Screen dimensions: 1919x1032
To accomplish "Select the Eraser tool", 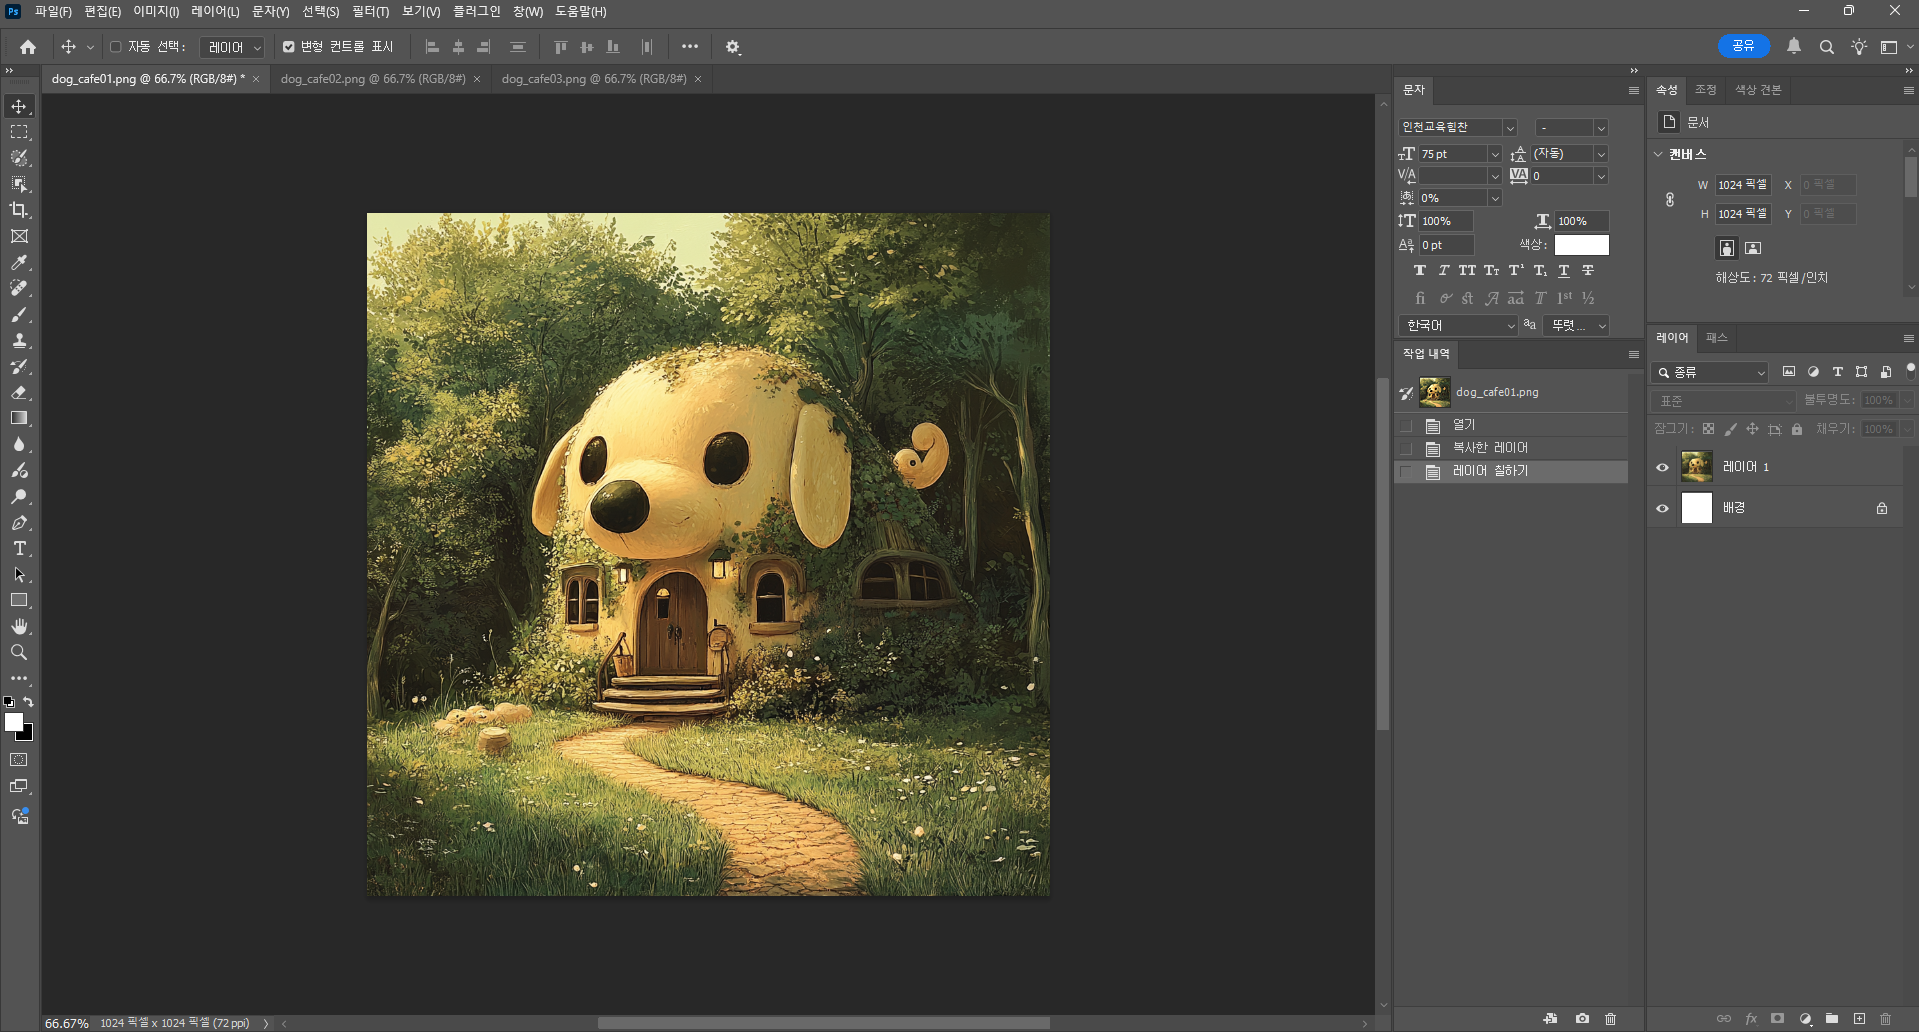I will pyautogui.click(x=19, y=392).
